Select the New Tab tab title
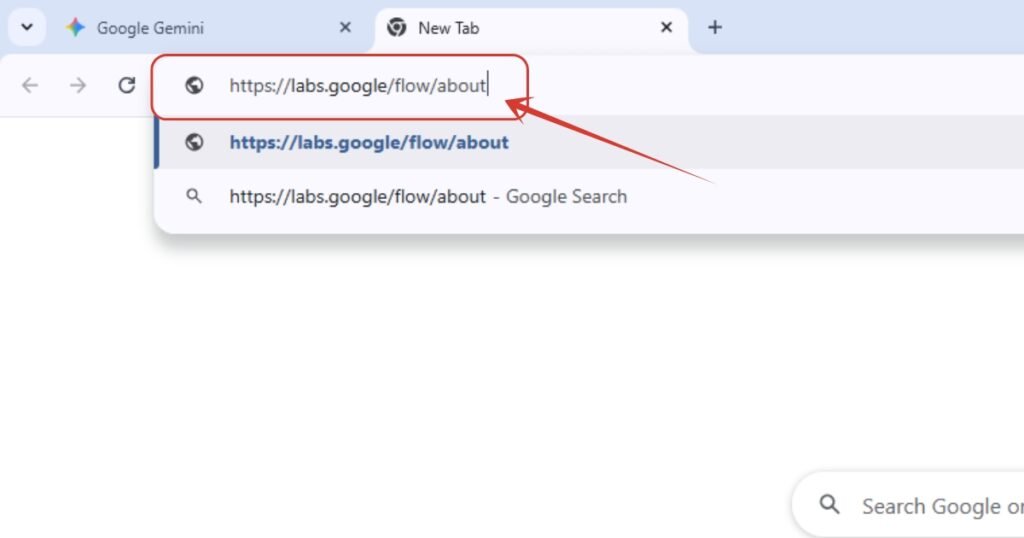 click(448, 28)
